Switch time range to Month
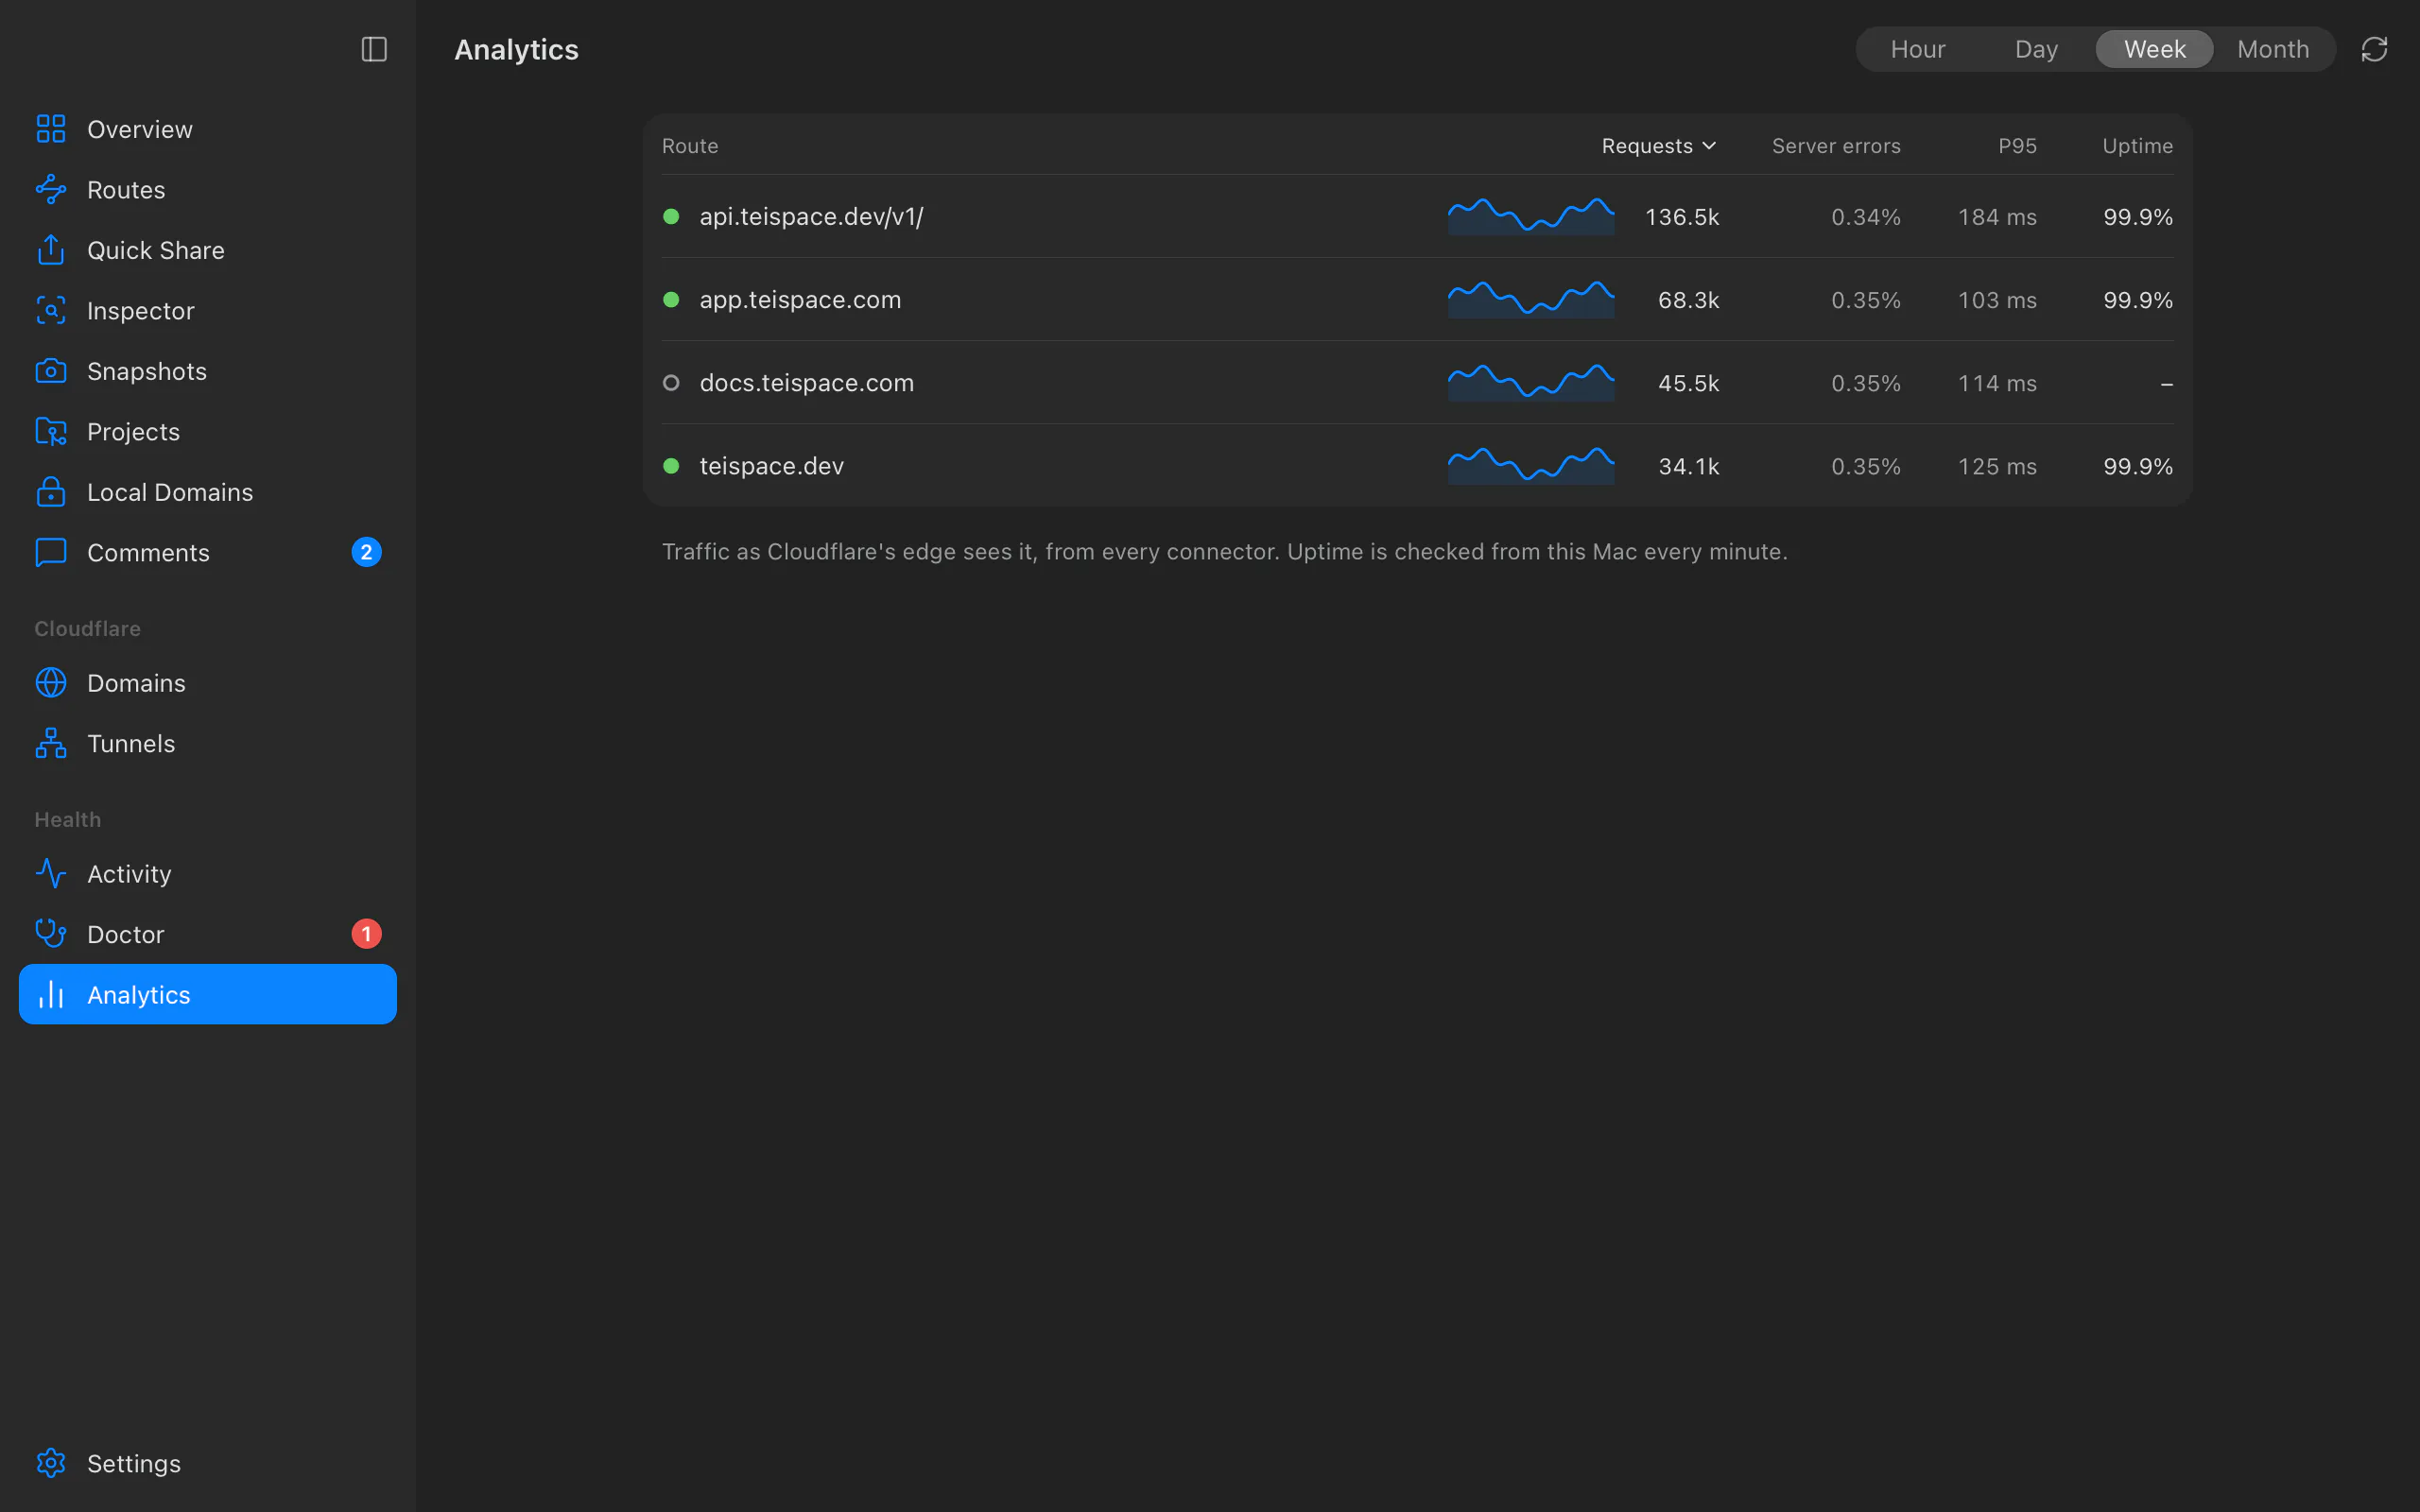Image resolution: width=2420 pixels, height=1512 pixels. coord(2273,49)
